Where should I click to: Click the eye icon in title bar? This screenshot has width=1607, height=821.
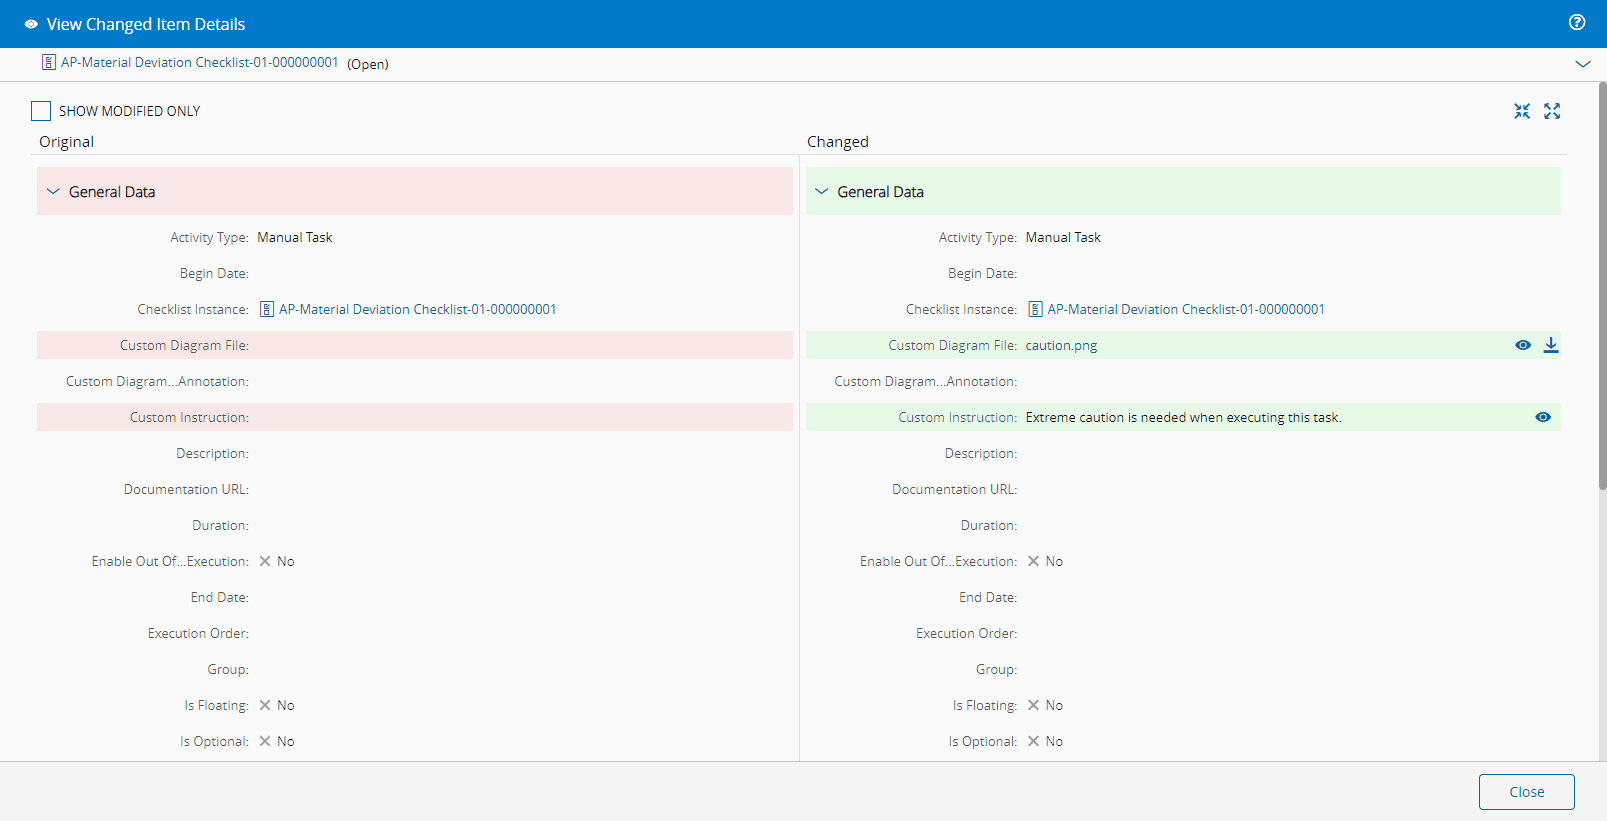pos(31,24)
